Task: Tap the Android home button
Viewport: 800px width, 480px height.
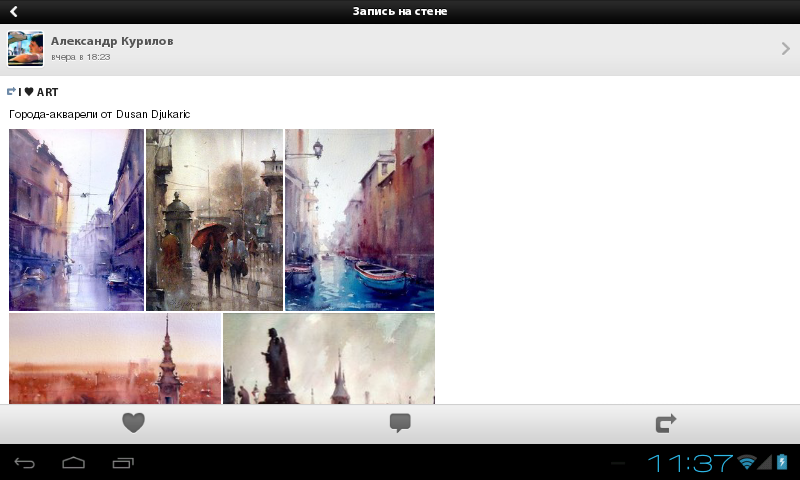Action: point(73,463)
